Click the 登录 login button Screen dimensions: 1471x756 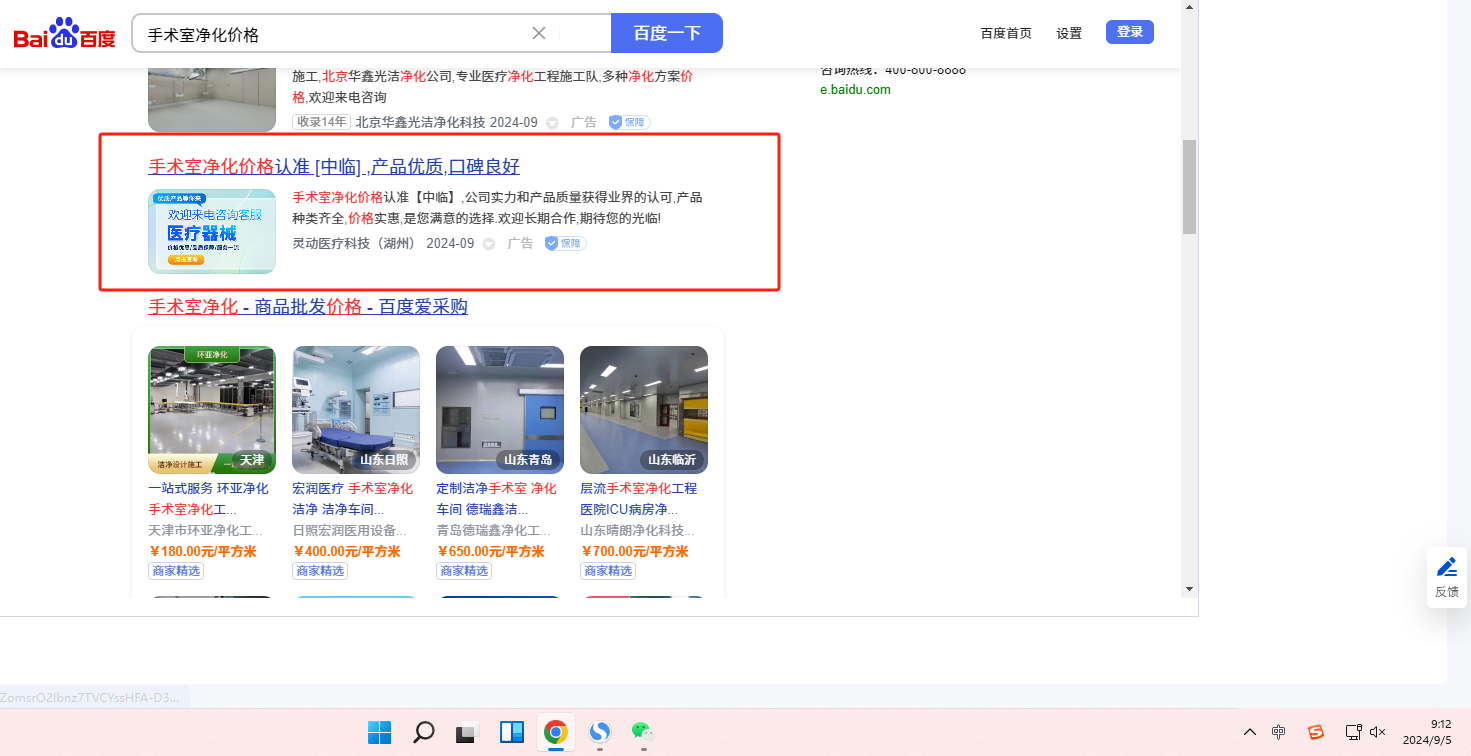1130,32
